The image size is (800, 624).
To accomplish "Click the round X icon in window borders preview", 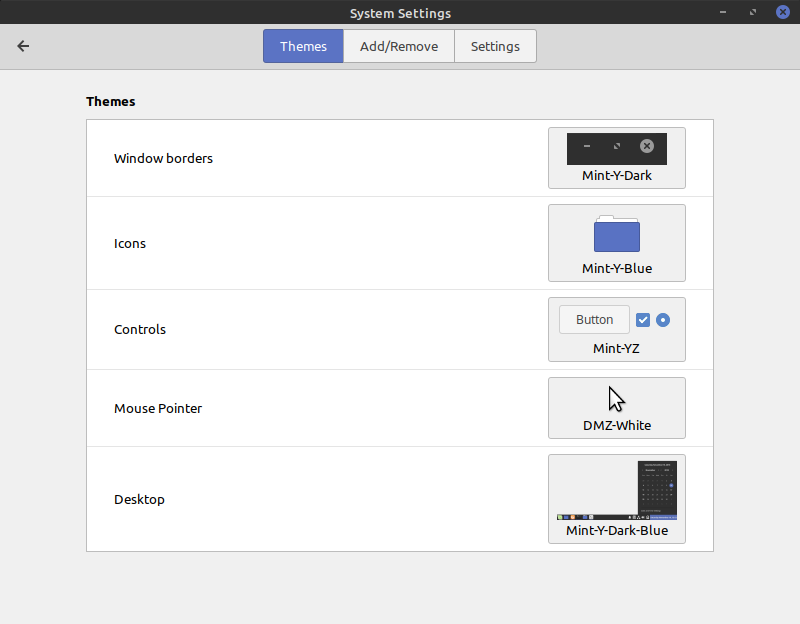I will [647, 147].
